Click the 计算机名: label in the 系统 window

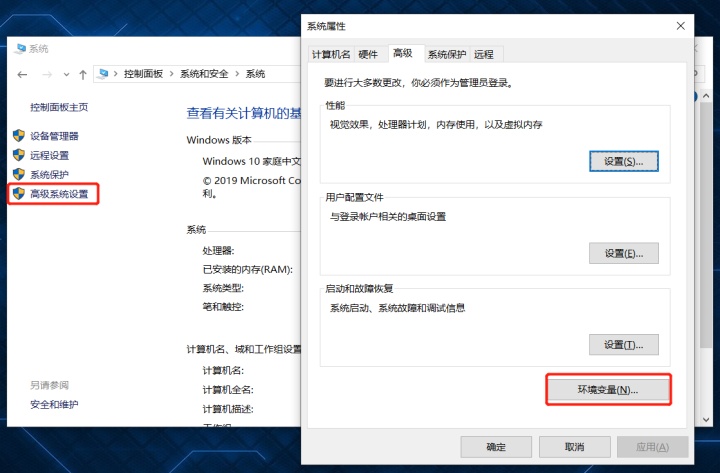point(223,371)
